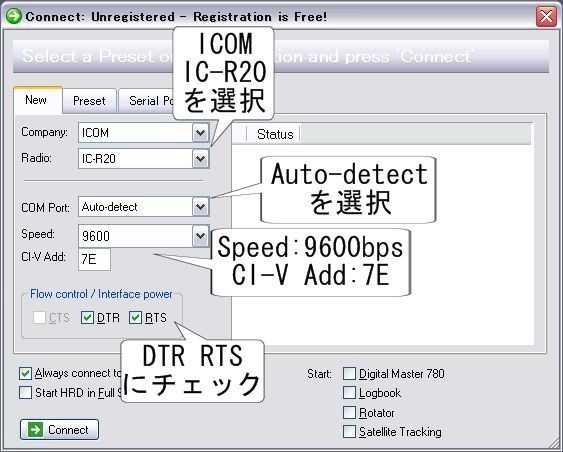Viewport: 563px width, 452px height.
Task: Uncheck the DTR checkbox
Action: 87,318
